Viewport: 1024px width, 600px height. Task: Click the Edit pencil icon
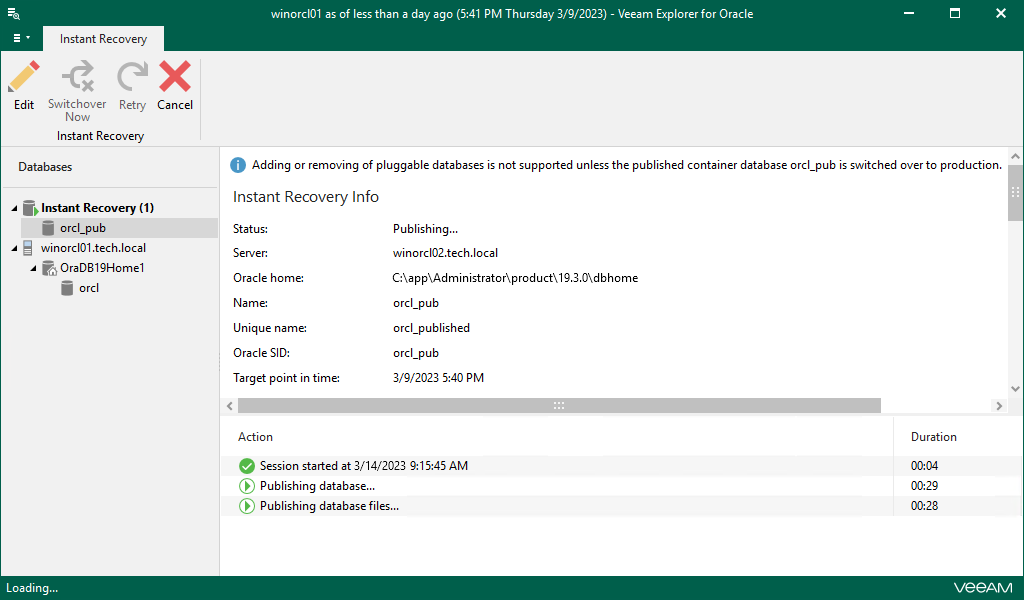tap(24, 78)
